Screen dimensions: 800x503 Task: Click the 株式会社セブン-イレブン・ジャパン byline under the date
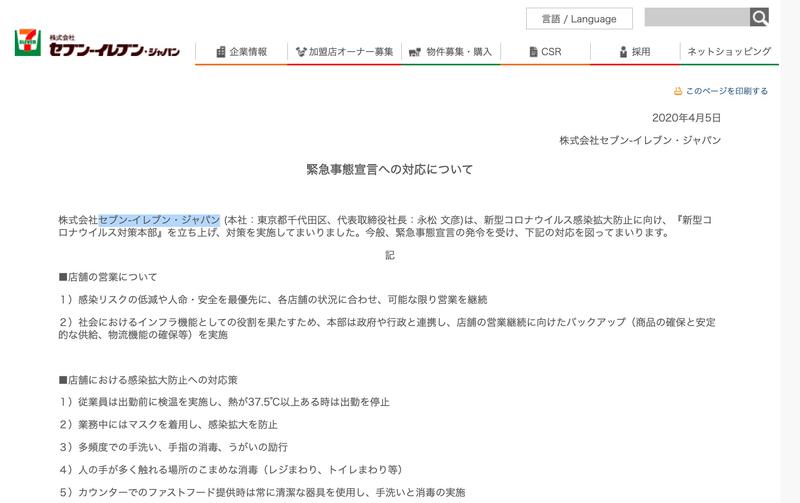(640, 140)
